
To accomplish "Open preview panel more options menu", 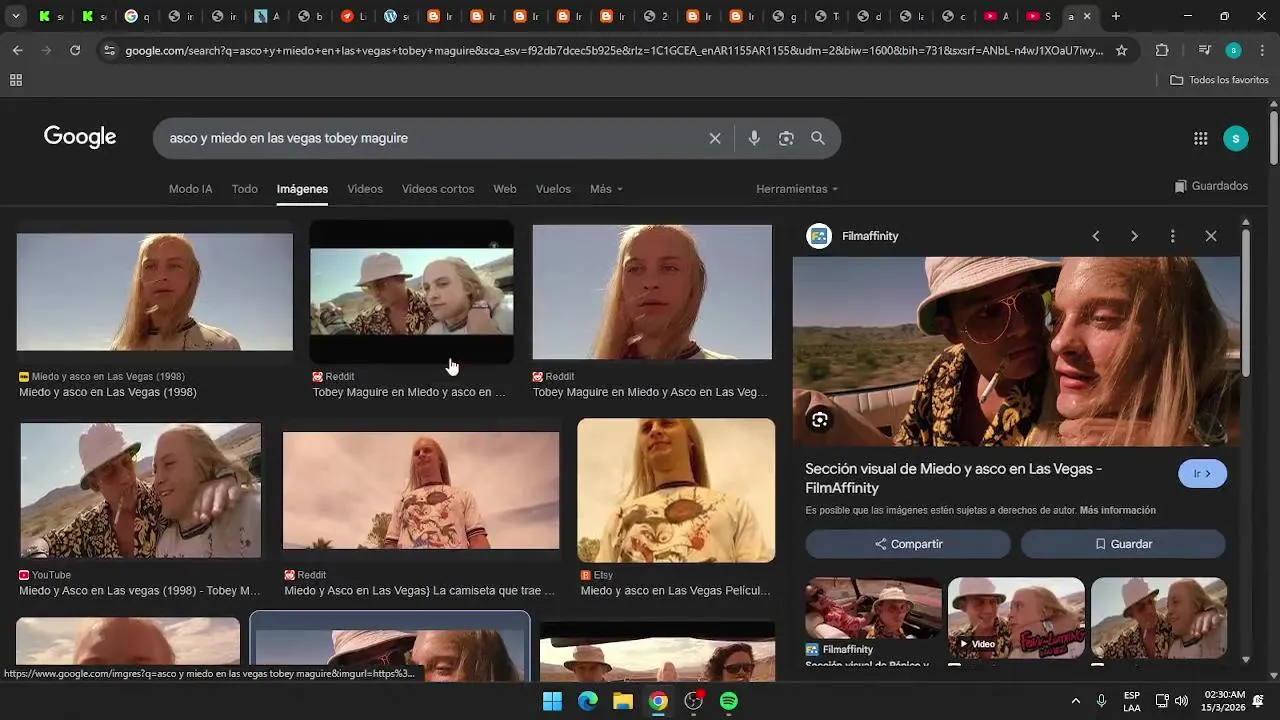I will coord(1173,236).
